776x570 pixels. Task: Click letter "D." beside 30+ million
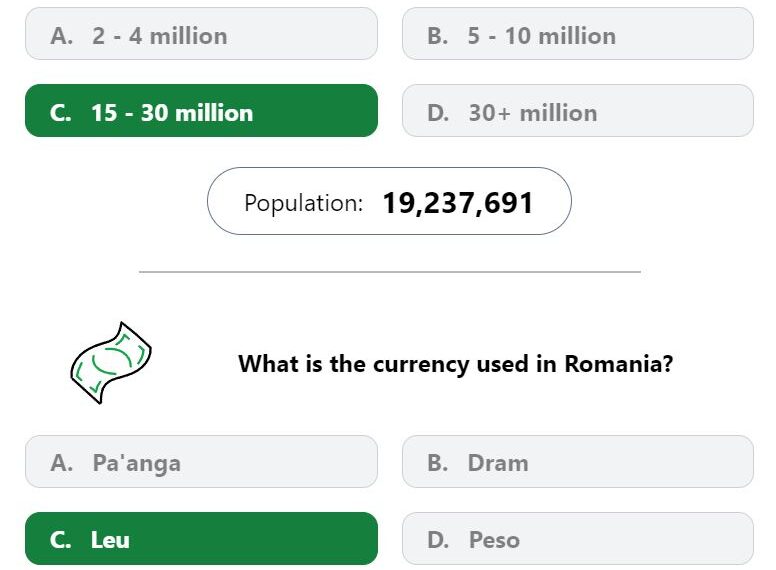click(438, 113)
